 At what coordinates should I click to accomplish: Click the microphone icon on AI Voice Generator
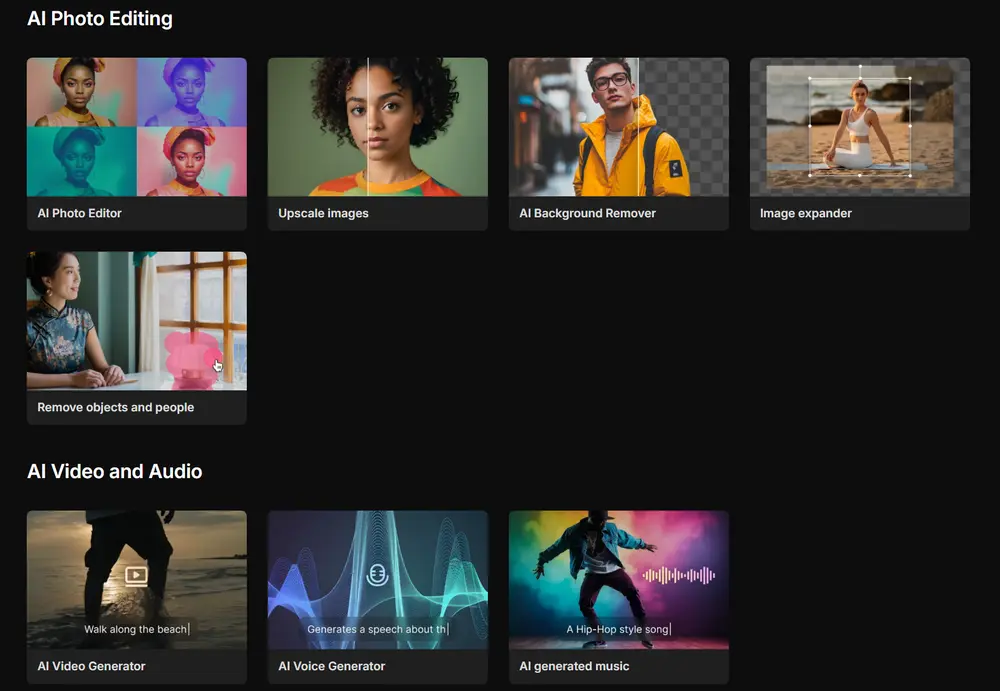pos(377,575)
